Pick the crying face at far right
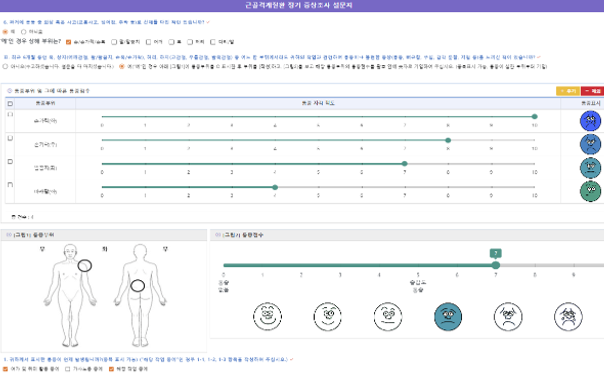Screen dimensions: 604x378 [568, 316]
